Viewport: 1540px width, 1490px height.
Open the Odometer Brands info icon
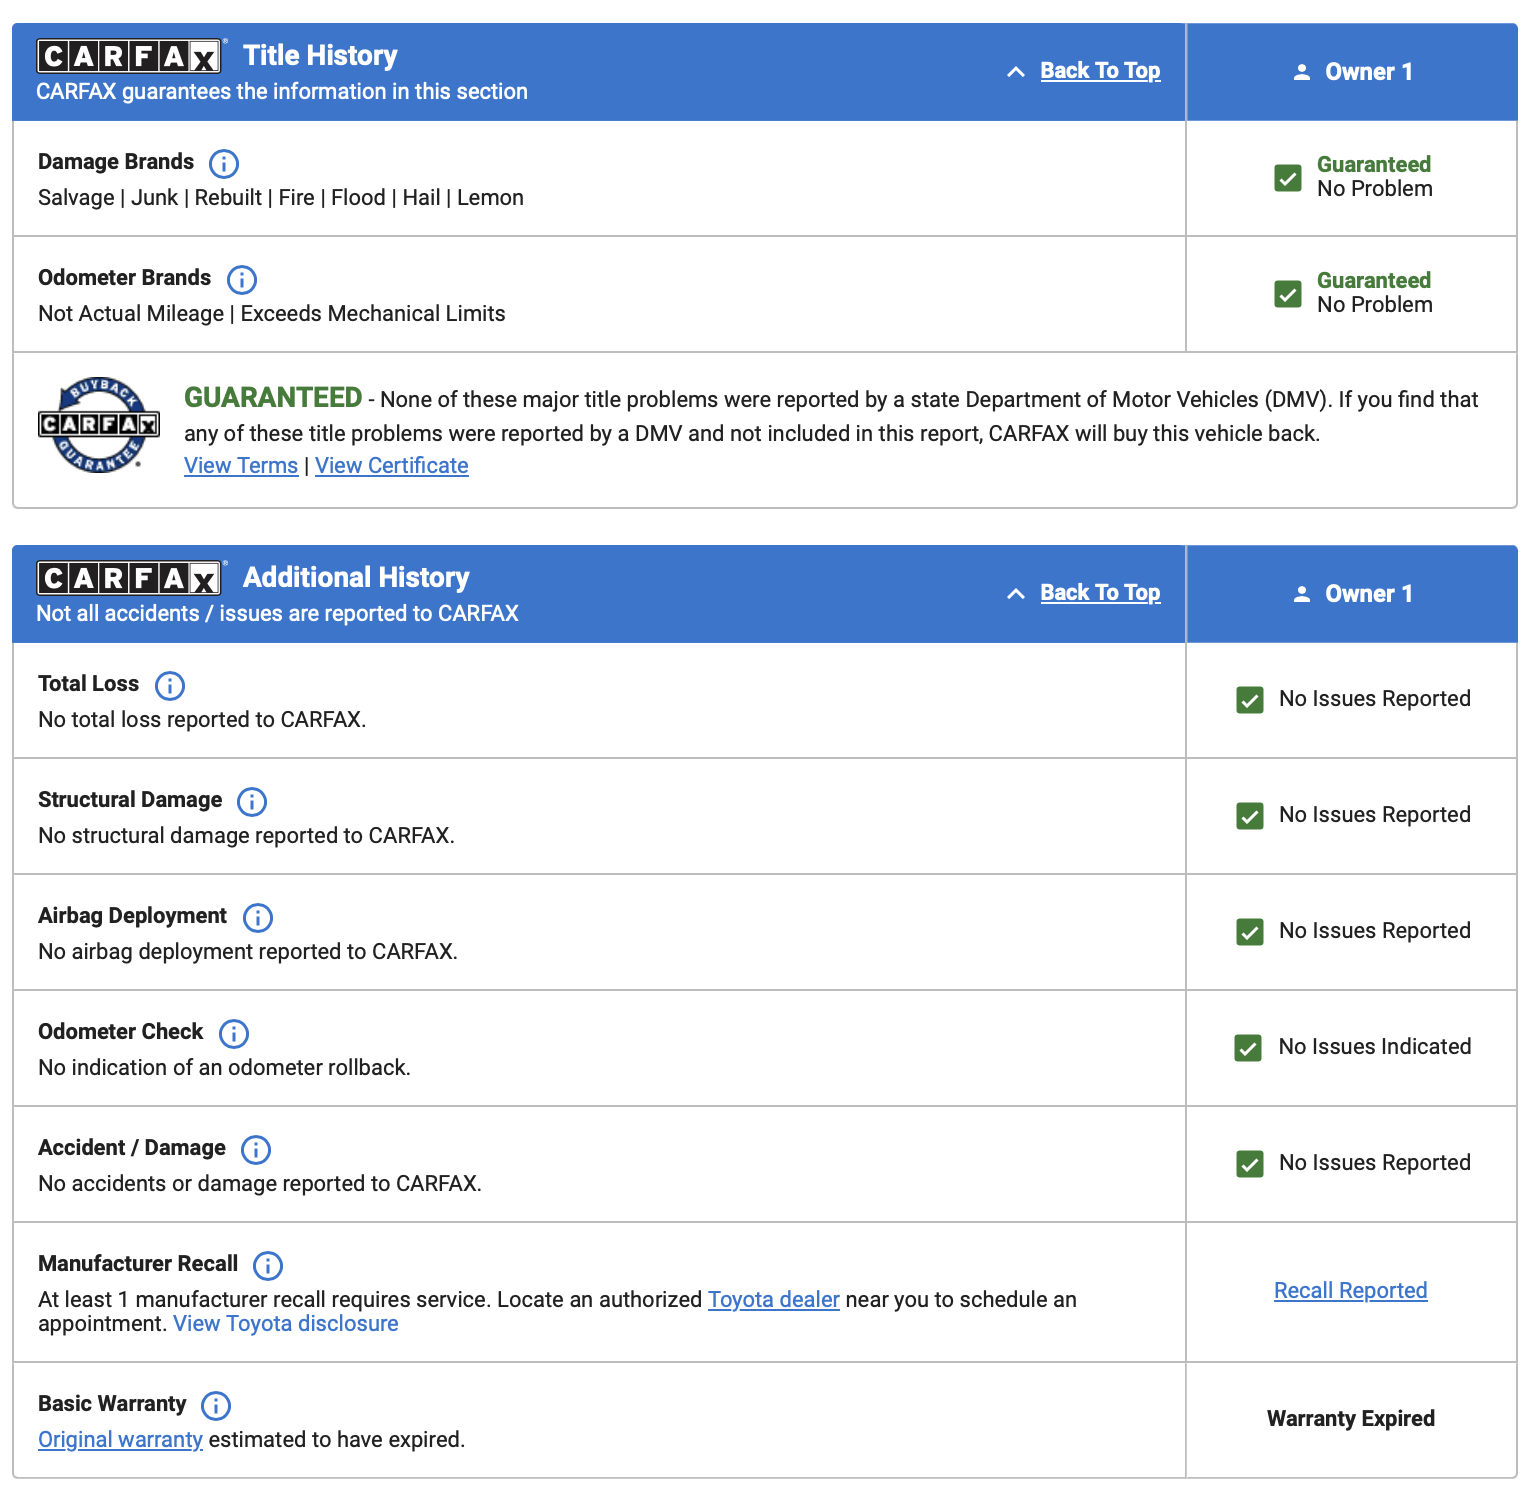tap(242, 279)
